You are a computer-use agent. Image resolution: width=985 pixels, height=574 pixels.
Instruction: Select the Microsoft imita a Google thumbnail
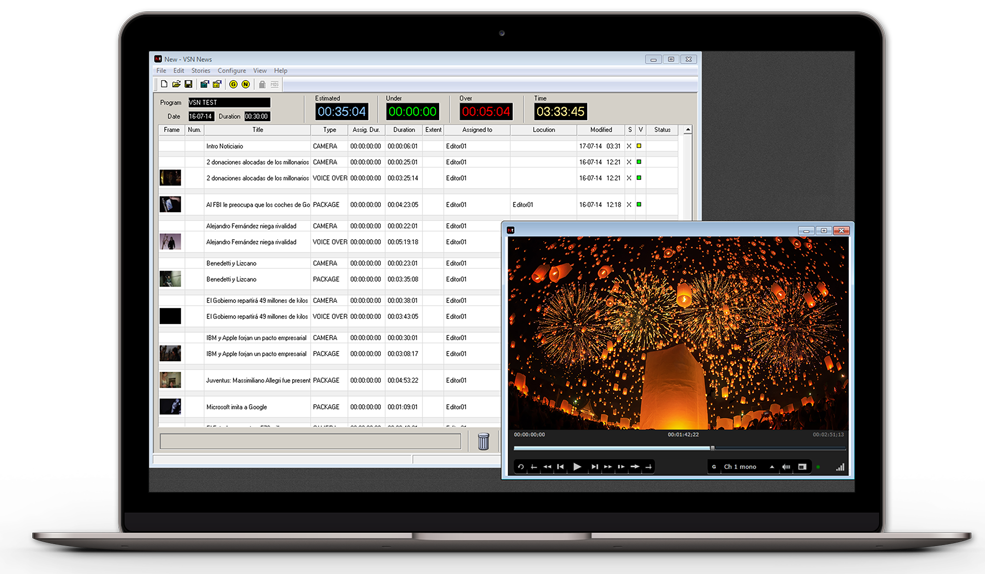pos(170,406)
